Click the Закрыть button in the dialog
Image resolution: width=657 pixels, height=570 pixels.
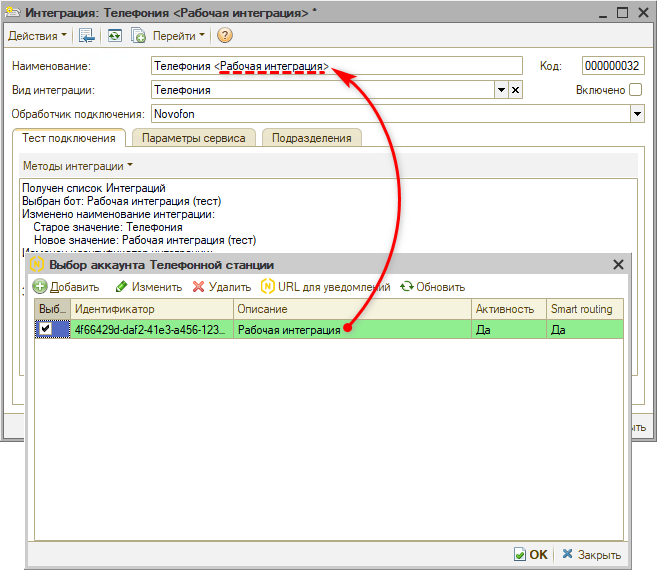tap(592, 555)
